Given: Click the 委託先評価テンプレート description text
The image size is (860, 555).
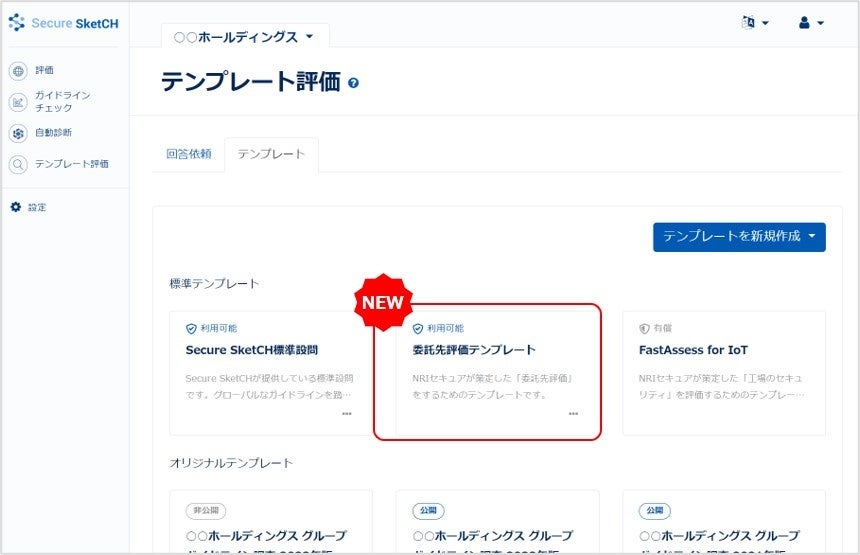Looking at the screenshot, I should [493, 387].
